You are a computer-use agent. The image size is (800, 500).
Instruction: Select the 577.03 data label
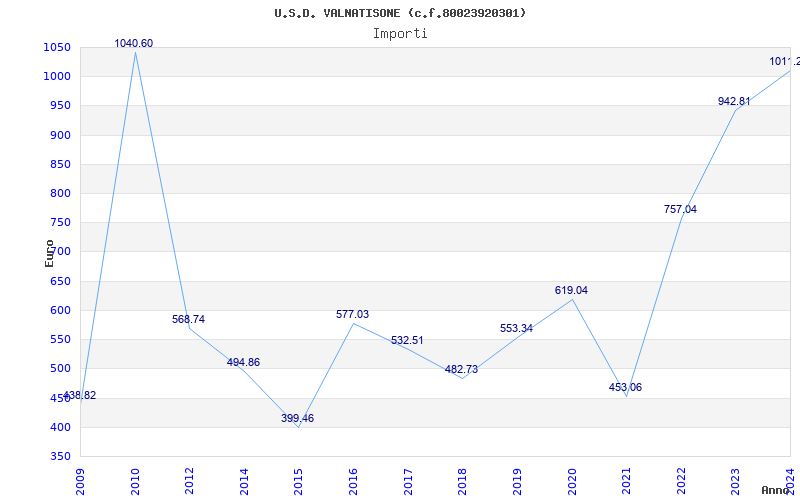(353, 314)
